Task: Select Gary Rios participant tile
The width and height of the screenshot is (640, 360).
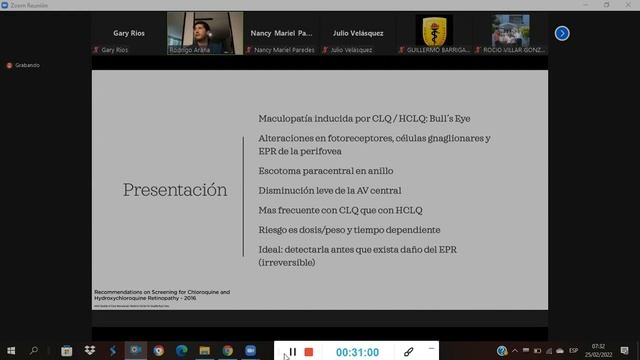Action: pos(129,33)
